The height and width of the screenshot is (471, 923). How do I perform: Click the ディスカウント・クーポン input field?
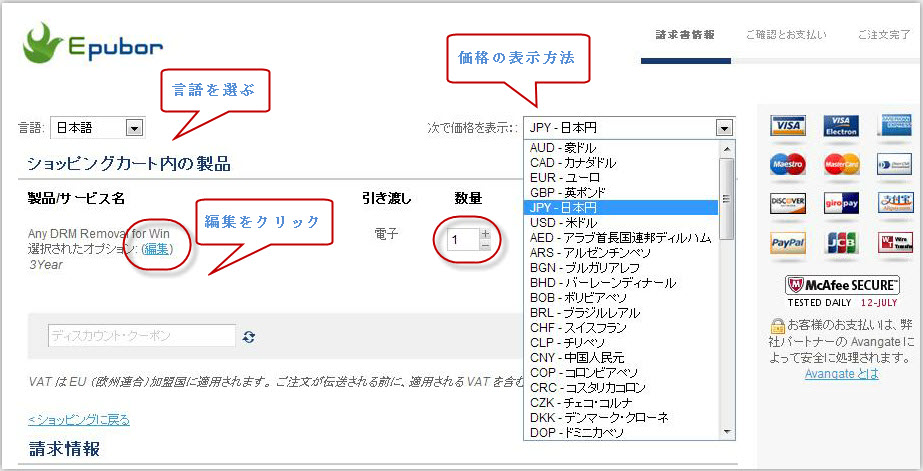(142, 336)
